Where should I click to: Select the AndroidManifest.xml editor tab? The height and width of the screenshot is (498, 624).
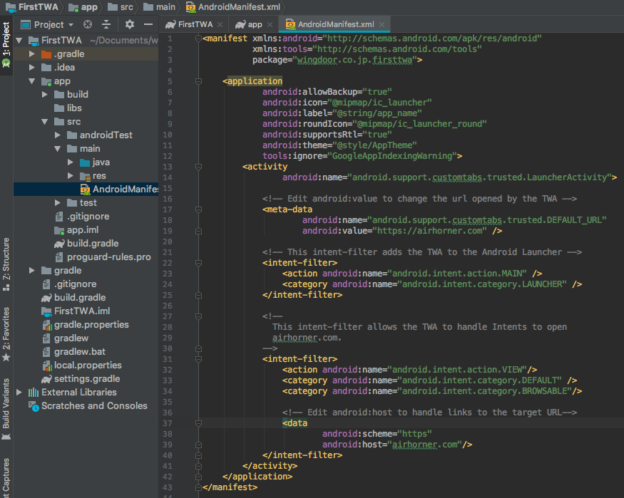point(337,23)
